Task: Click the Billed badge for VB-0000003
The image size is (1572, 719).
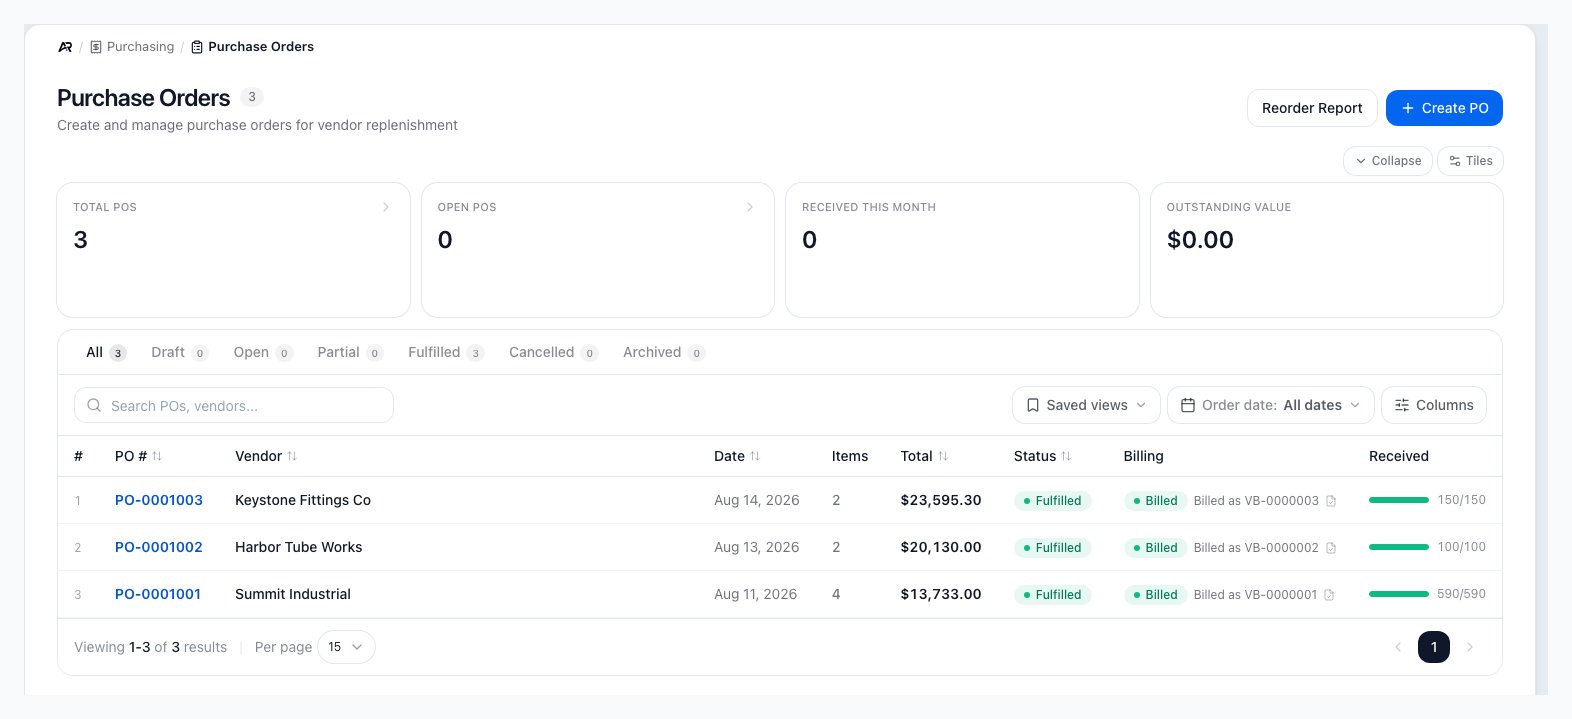Action: pyautogui.click(x=1155, y=501)
